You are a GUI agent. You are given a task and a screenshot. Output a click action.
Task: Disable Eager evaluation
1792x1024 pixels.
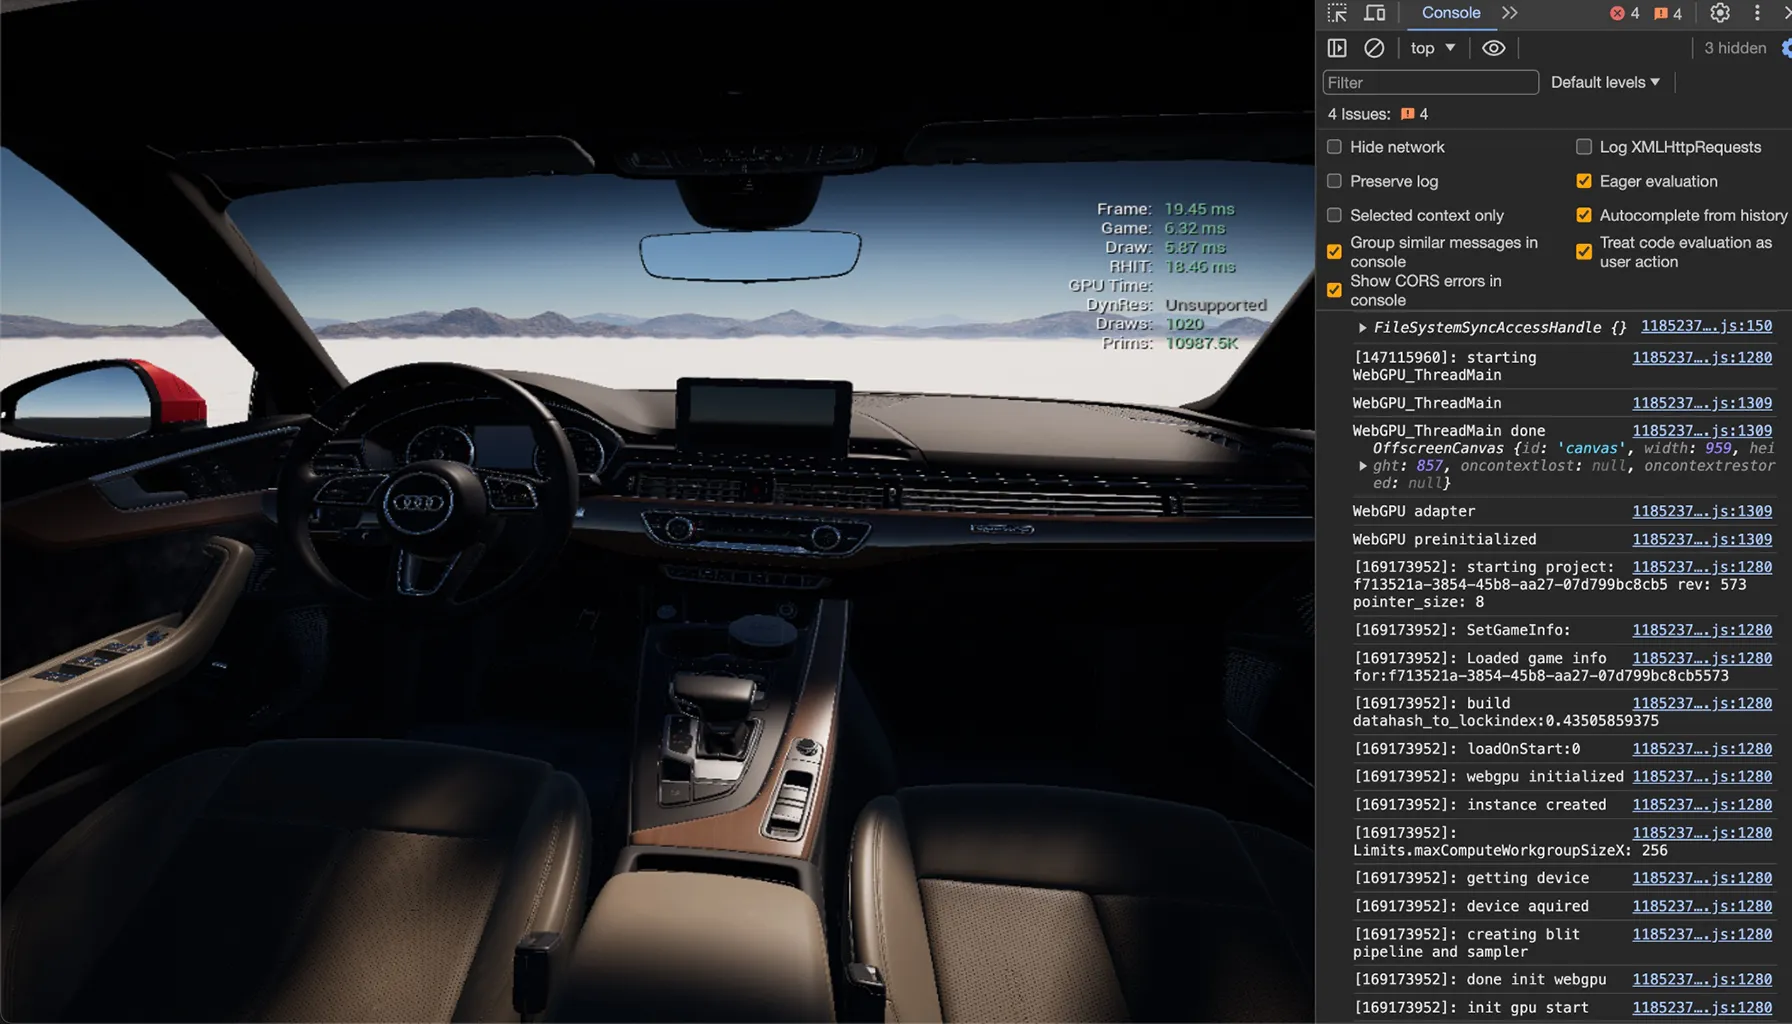(1584, 181)
